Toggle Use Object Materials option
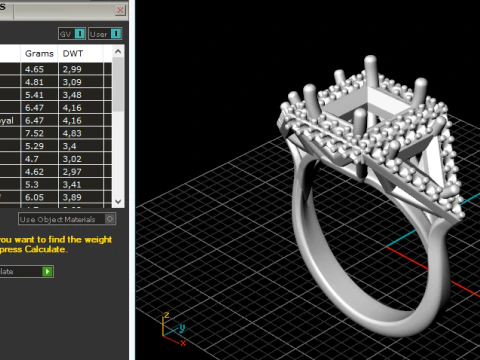Viewport: 480px width, 360px height. [67, 219]
